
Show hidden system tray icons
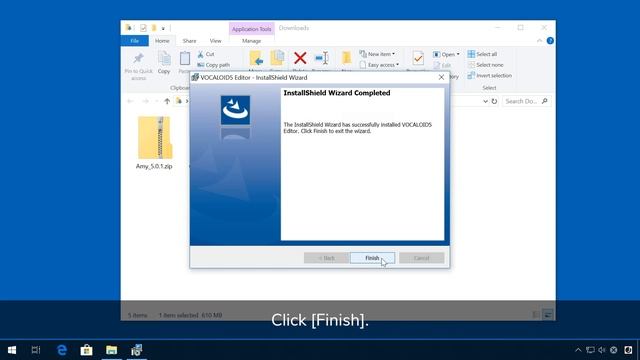[x=578, y=350]
